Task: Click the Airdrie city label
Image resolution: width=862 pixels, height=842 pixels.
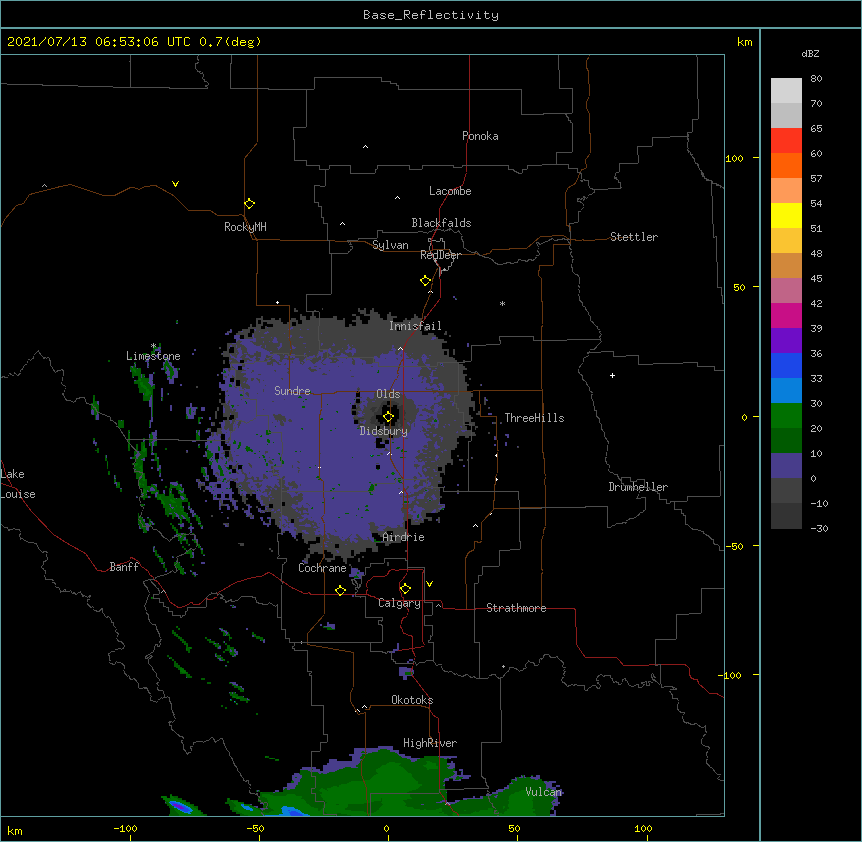Action: (404, 537)
